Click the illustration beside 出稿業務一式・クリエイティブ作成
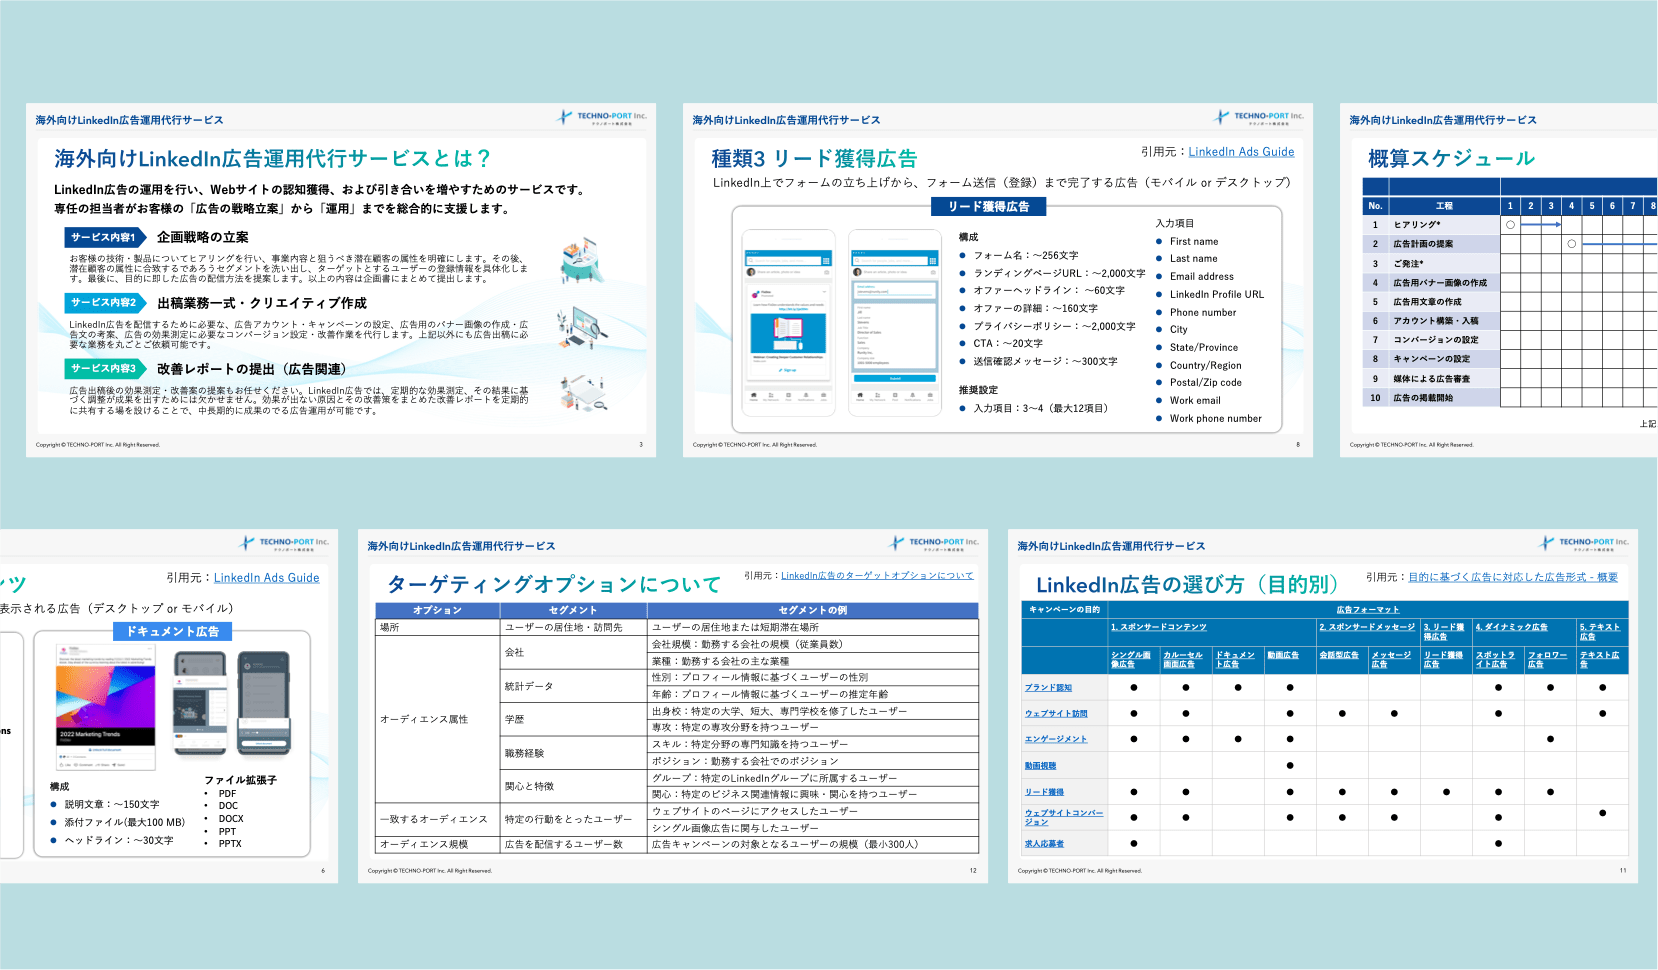The width and height of the screenshot is (1658, 970). [582, 326]
